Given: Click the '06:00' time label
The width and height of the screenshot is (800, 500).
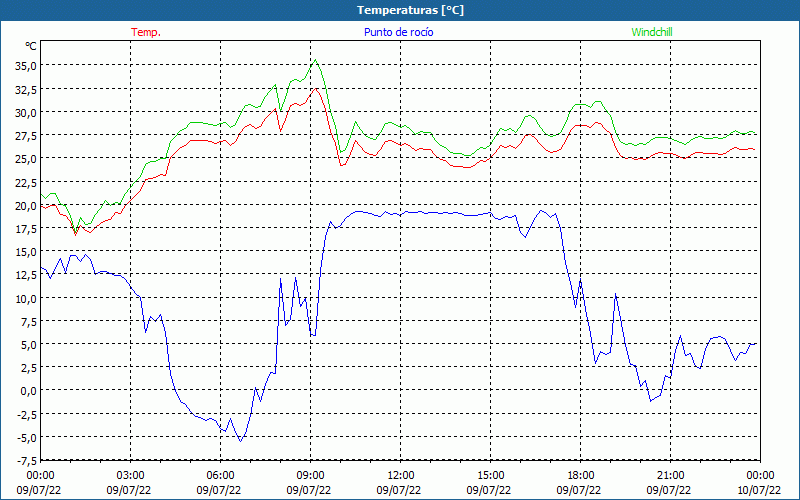Looking at the screenshot, I should point(220,476).
